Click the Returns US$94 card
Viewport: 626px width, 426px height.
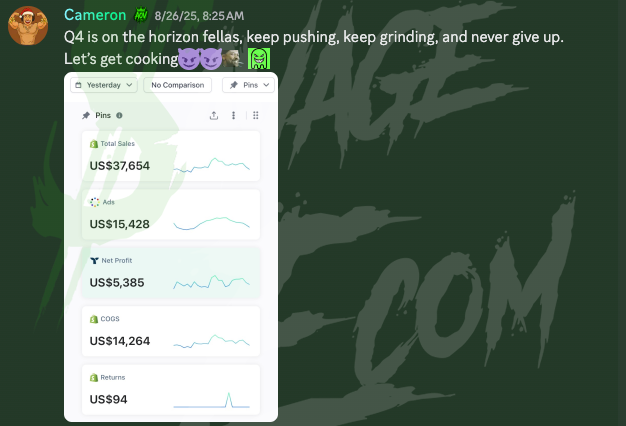(171, 388)
